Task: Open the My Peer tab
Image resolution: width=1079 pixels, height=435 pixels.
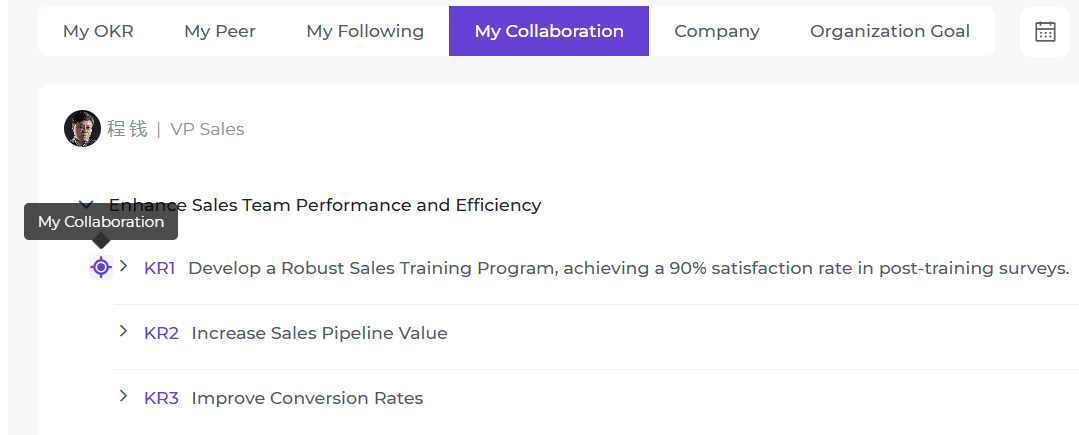Action: click(220, 31)
